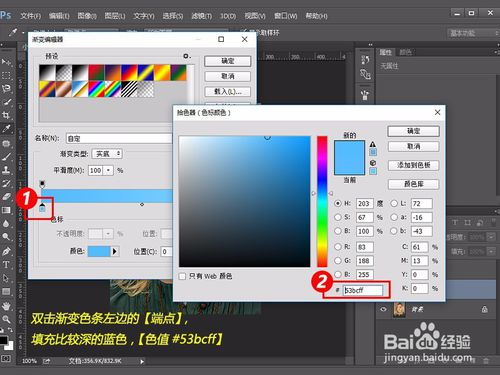Open gradient presets gear menu
The width and height of the screenshot is (500, 375).
click(187, 56)
